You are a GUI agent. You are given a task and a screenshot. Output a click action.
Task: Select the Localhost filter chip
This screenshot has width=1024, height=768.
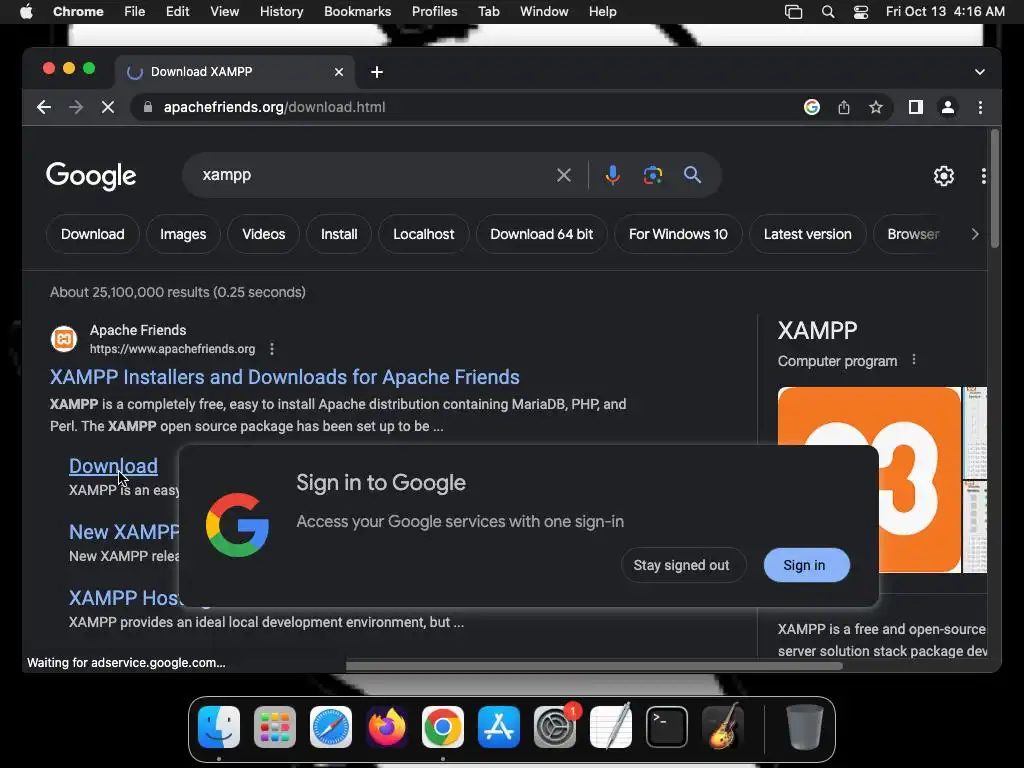(x=424, y=234)
